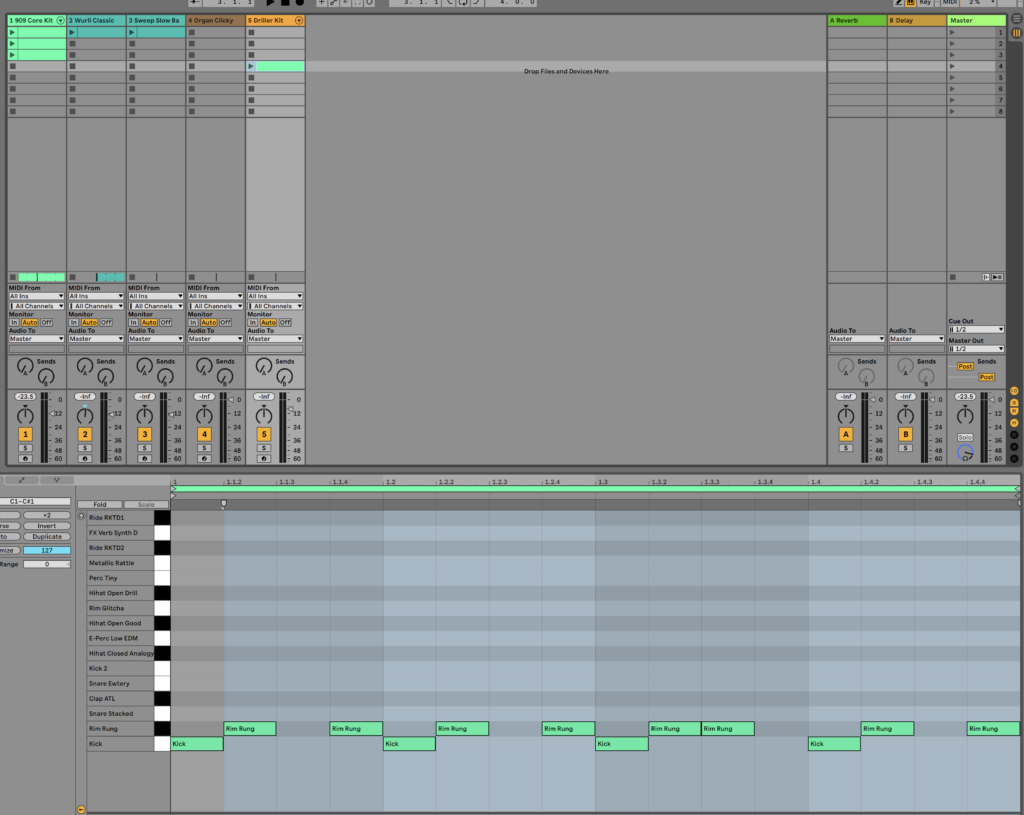Screen dimensions: 1024x815
Task: Open All Channels dropdown on Wurli Classic track
Action: click(96, 306)
